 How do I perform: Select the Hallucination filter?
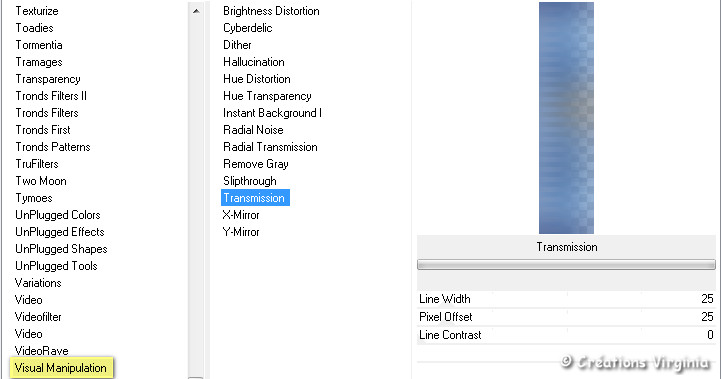254,62
